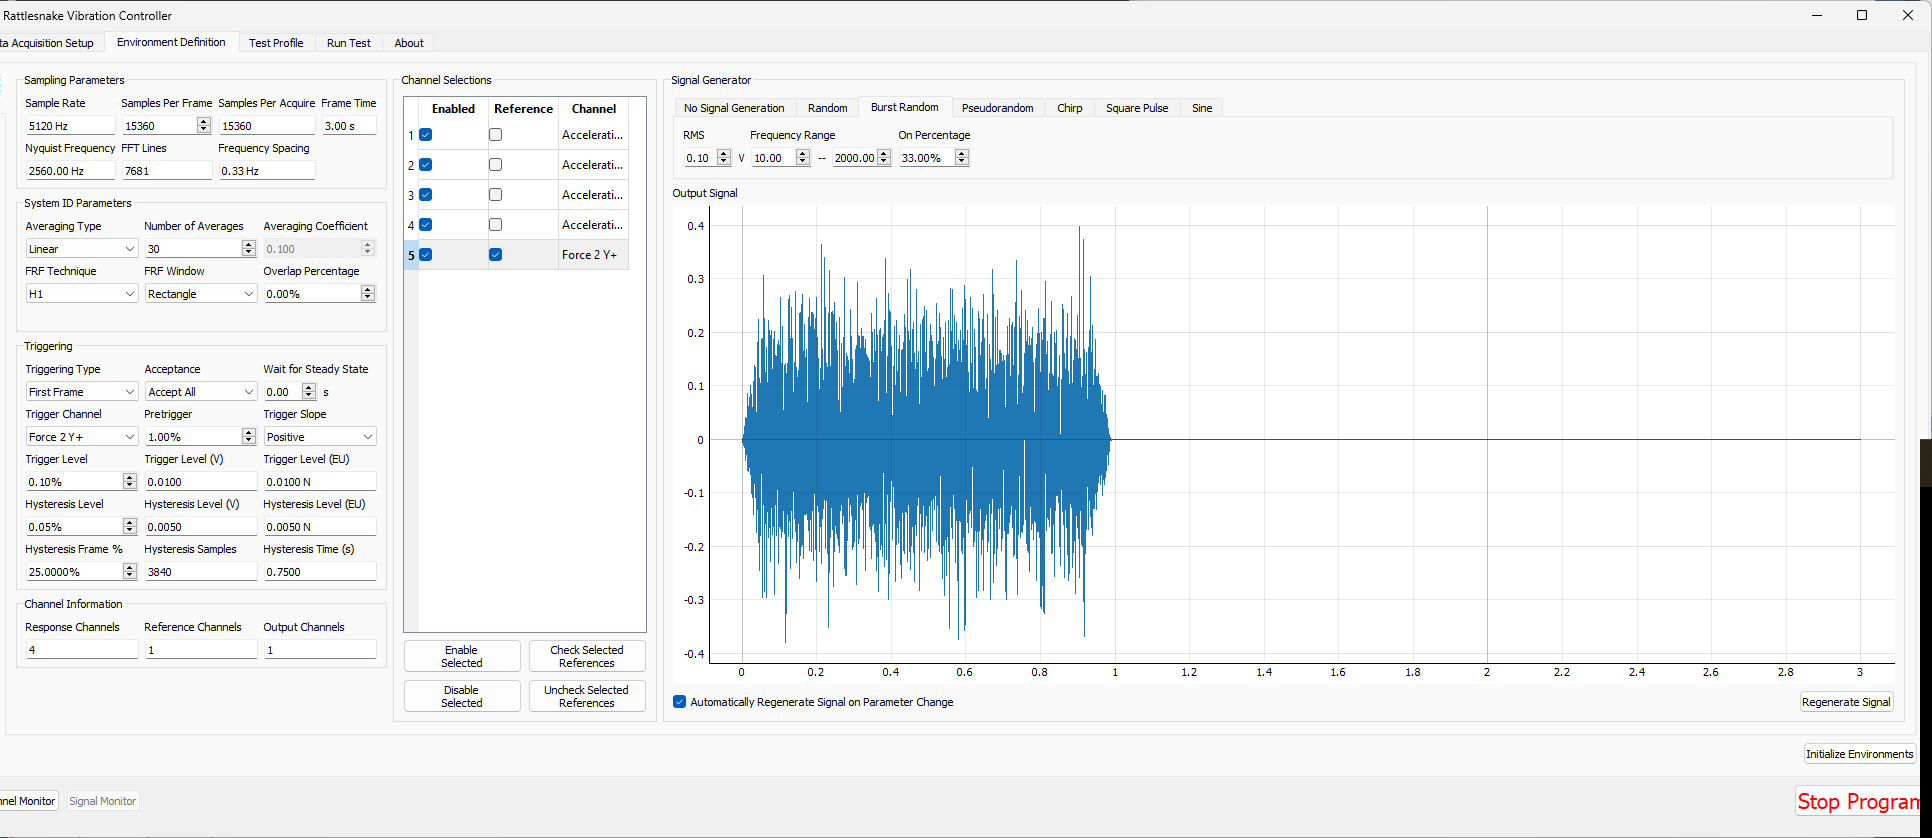Adjust the Hysteresis Level percentage stepper
Screen dimensions: 1932x838
[130, 527]
